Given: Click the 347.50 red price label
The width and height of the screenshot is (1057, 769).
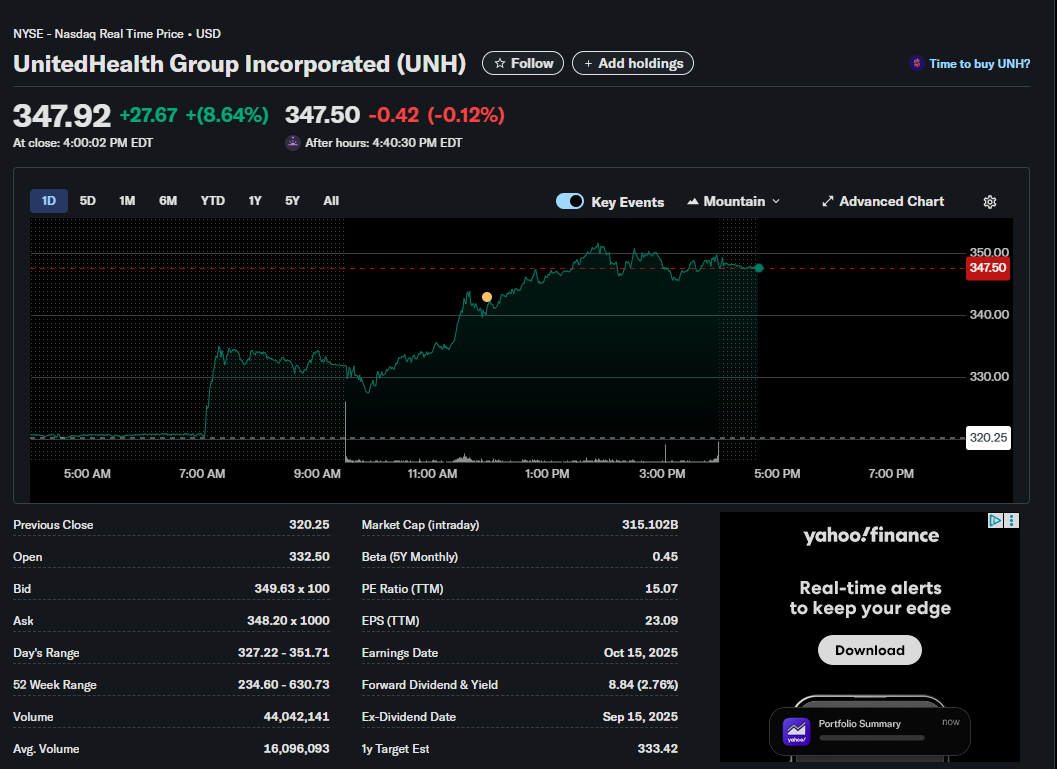Looking at the screenshot, I should click(x=988, y=268).
